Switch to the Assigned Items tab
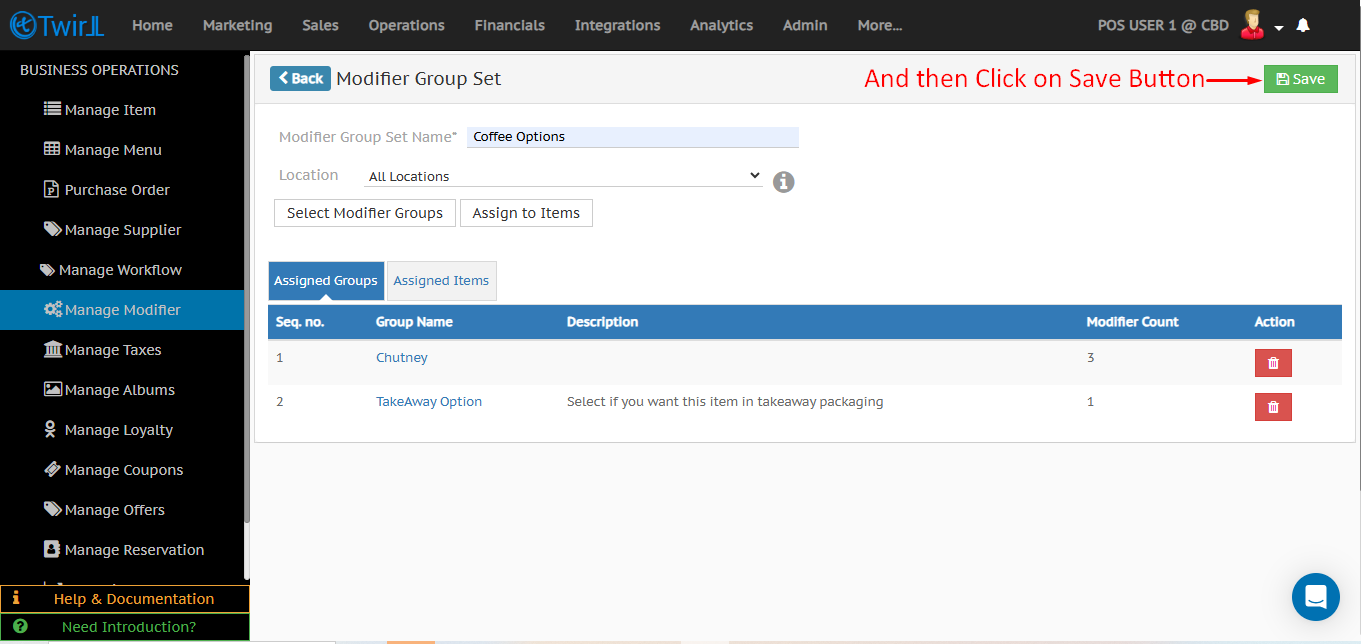Image resolution: width=1361 pixels, height=644 pixels. [x=441, y=281]
